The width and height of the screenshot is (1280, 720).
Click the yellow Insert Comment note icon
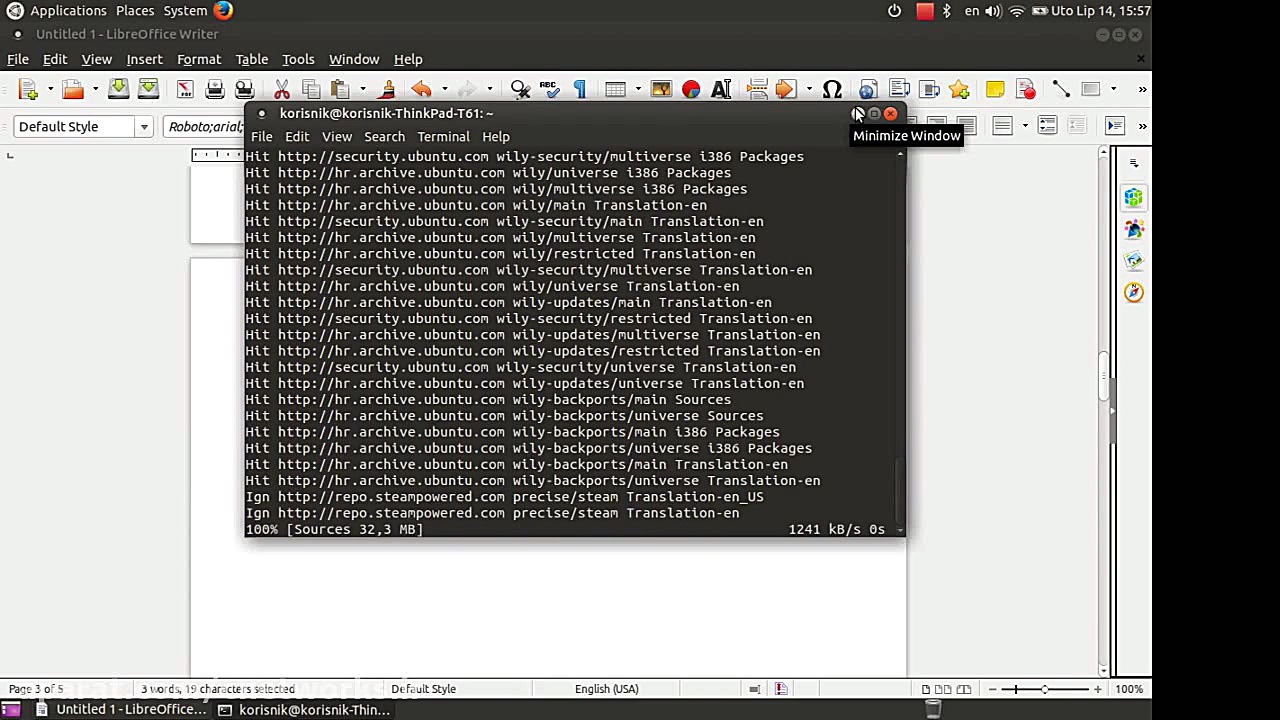[x=995, y=90]
